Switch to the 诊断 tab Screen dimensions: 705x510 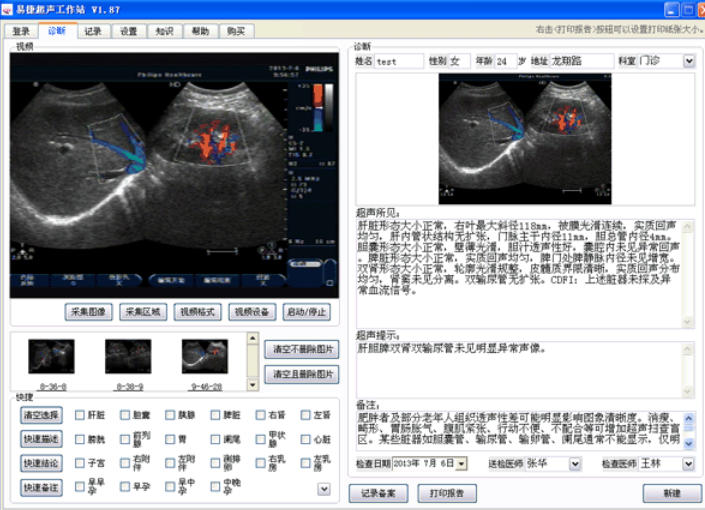coord(57,31)
